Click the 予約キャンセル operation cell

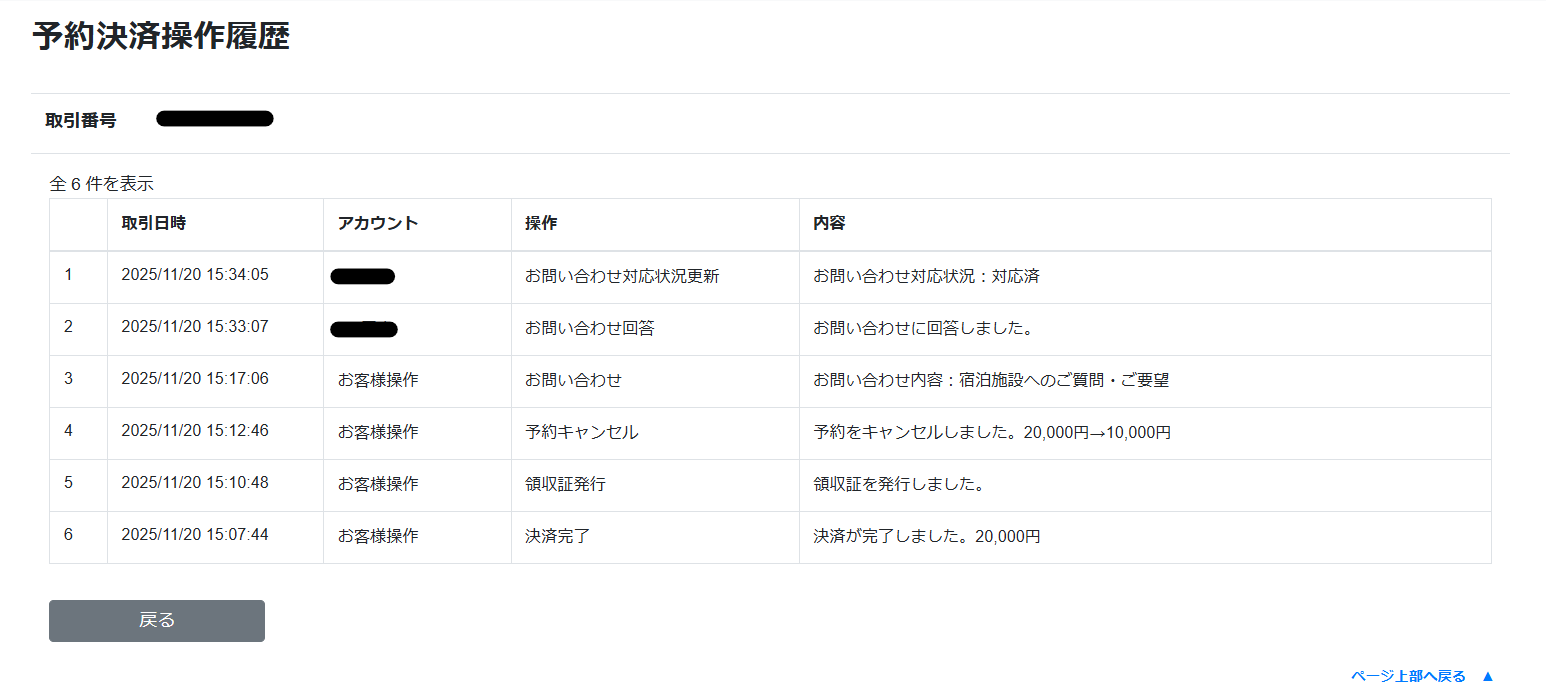(581, 432)
